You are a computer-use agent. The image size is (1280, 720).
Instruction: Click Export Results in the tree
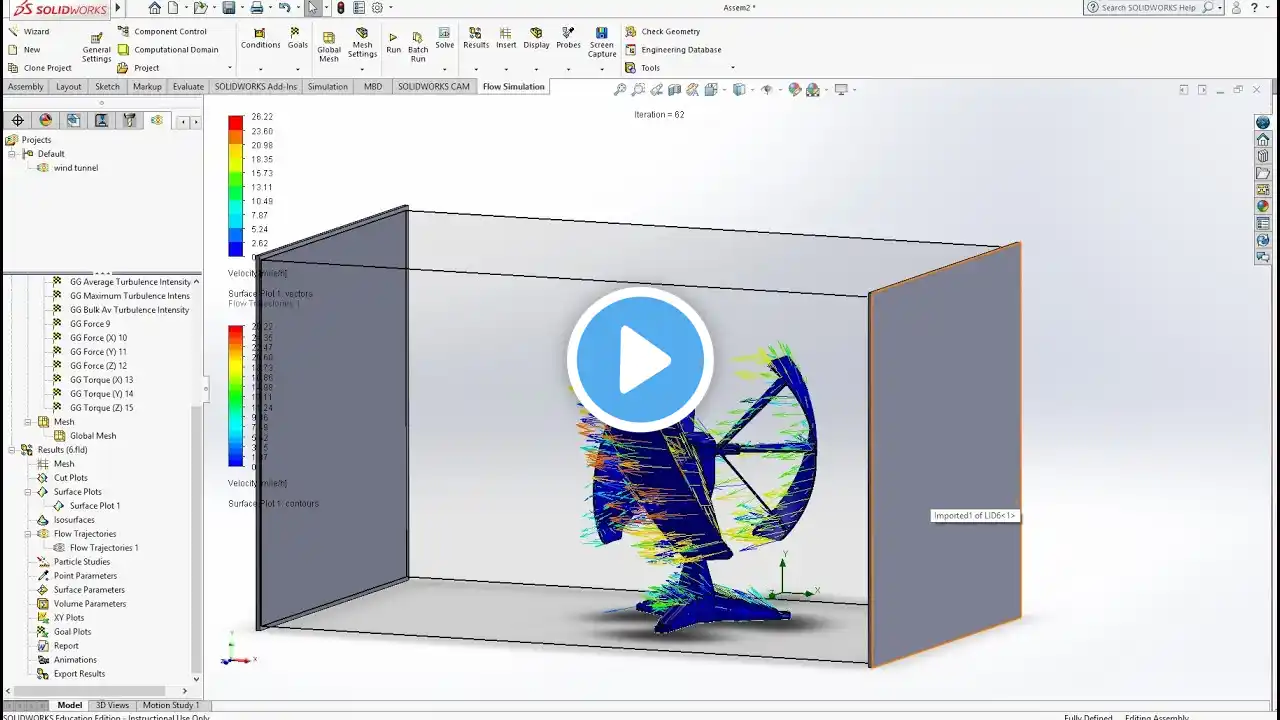tap(71, 674)
